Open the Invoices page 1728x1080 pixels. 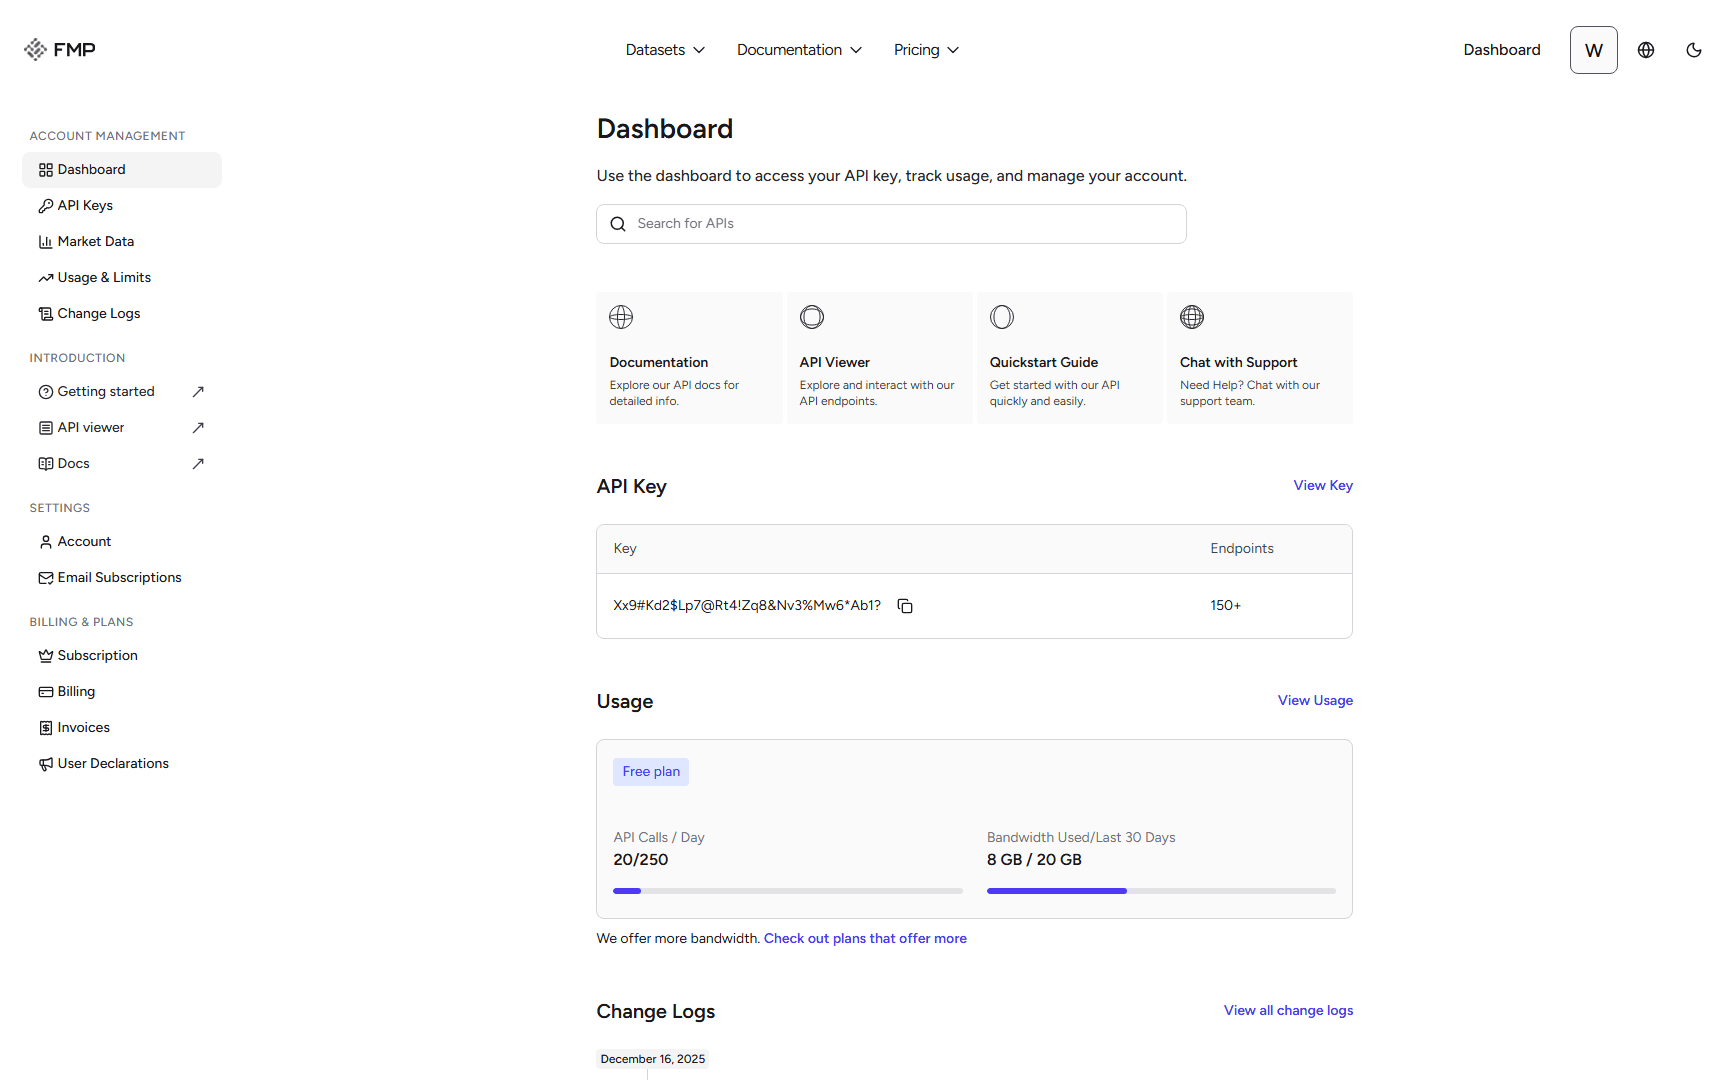(x=122, y=728)
